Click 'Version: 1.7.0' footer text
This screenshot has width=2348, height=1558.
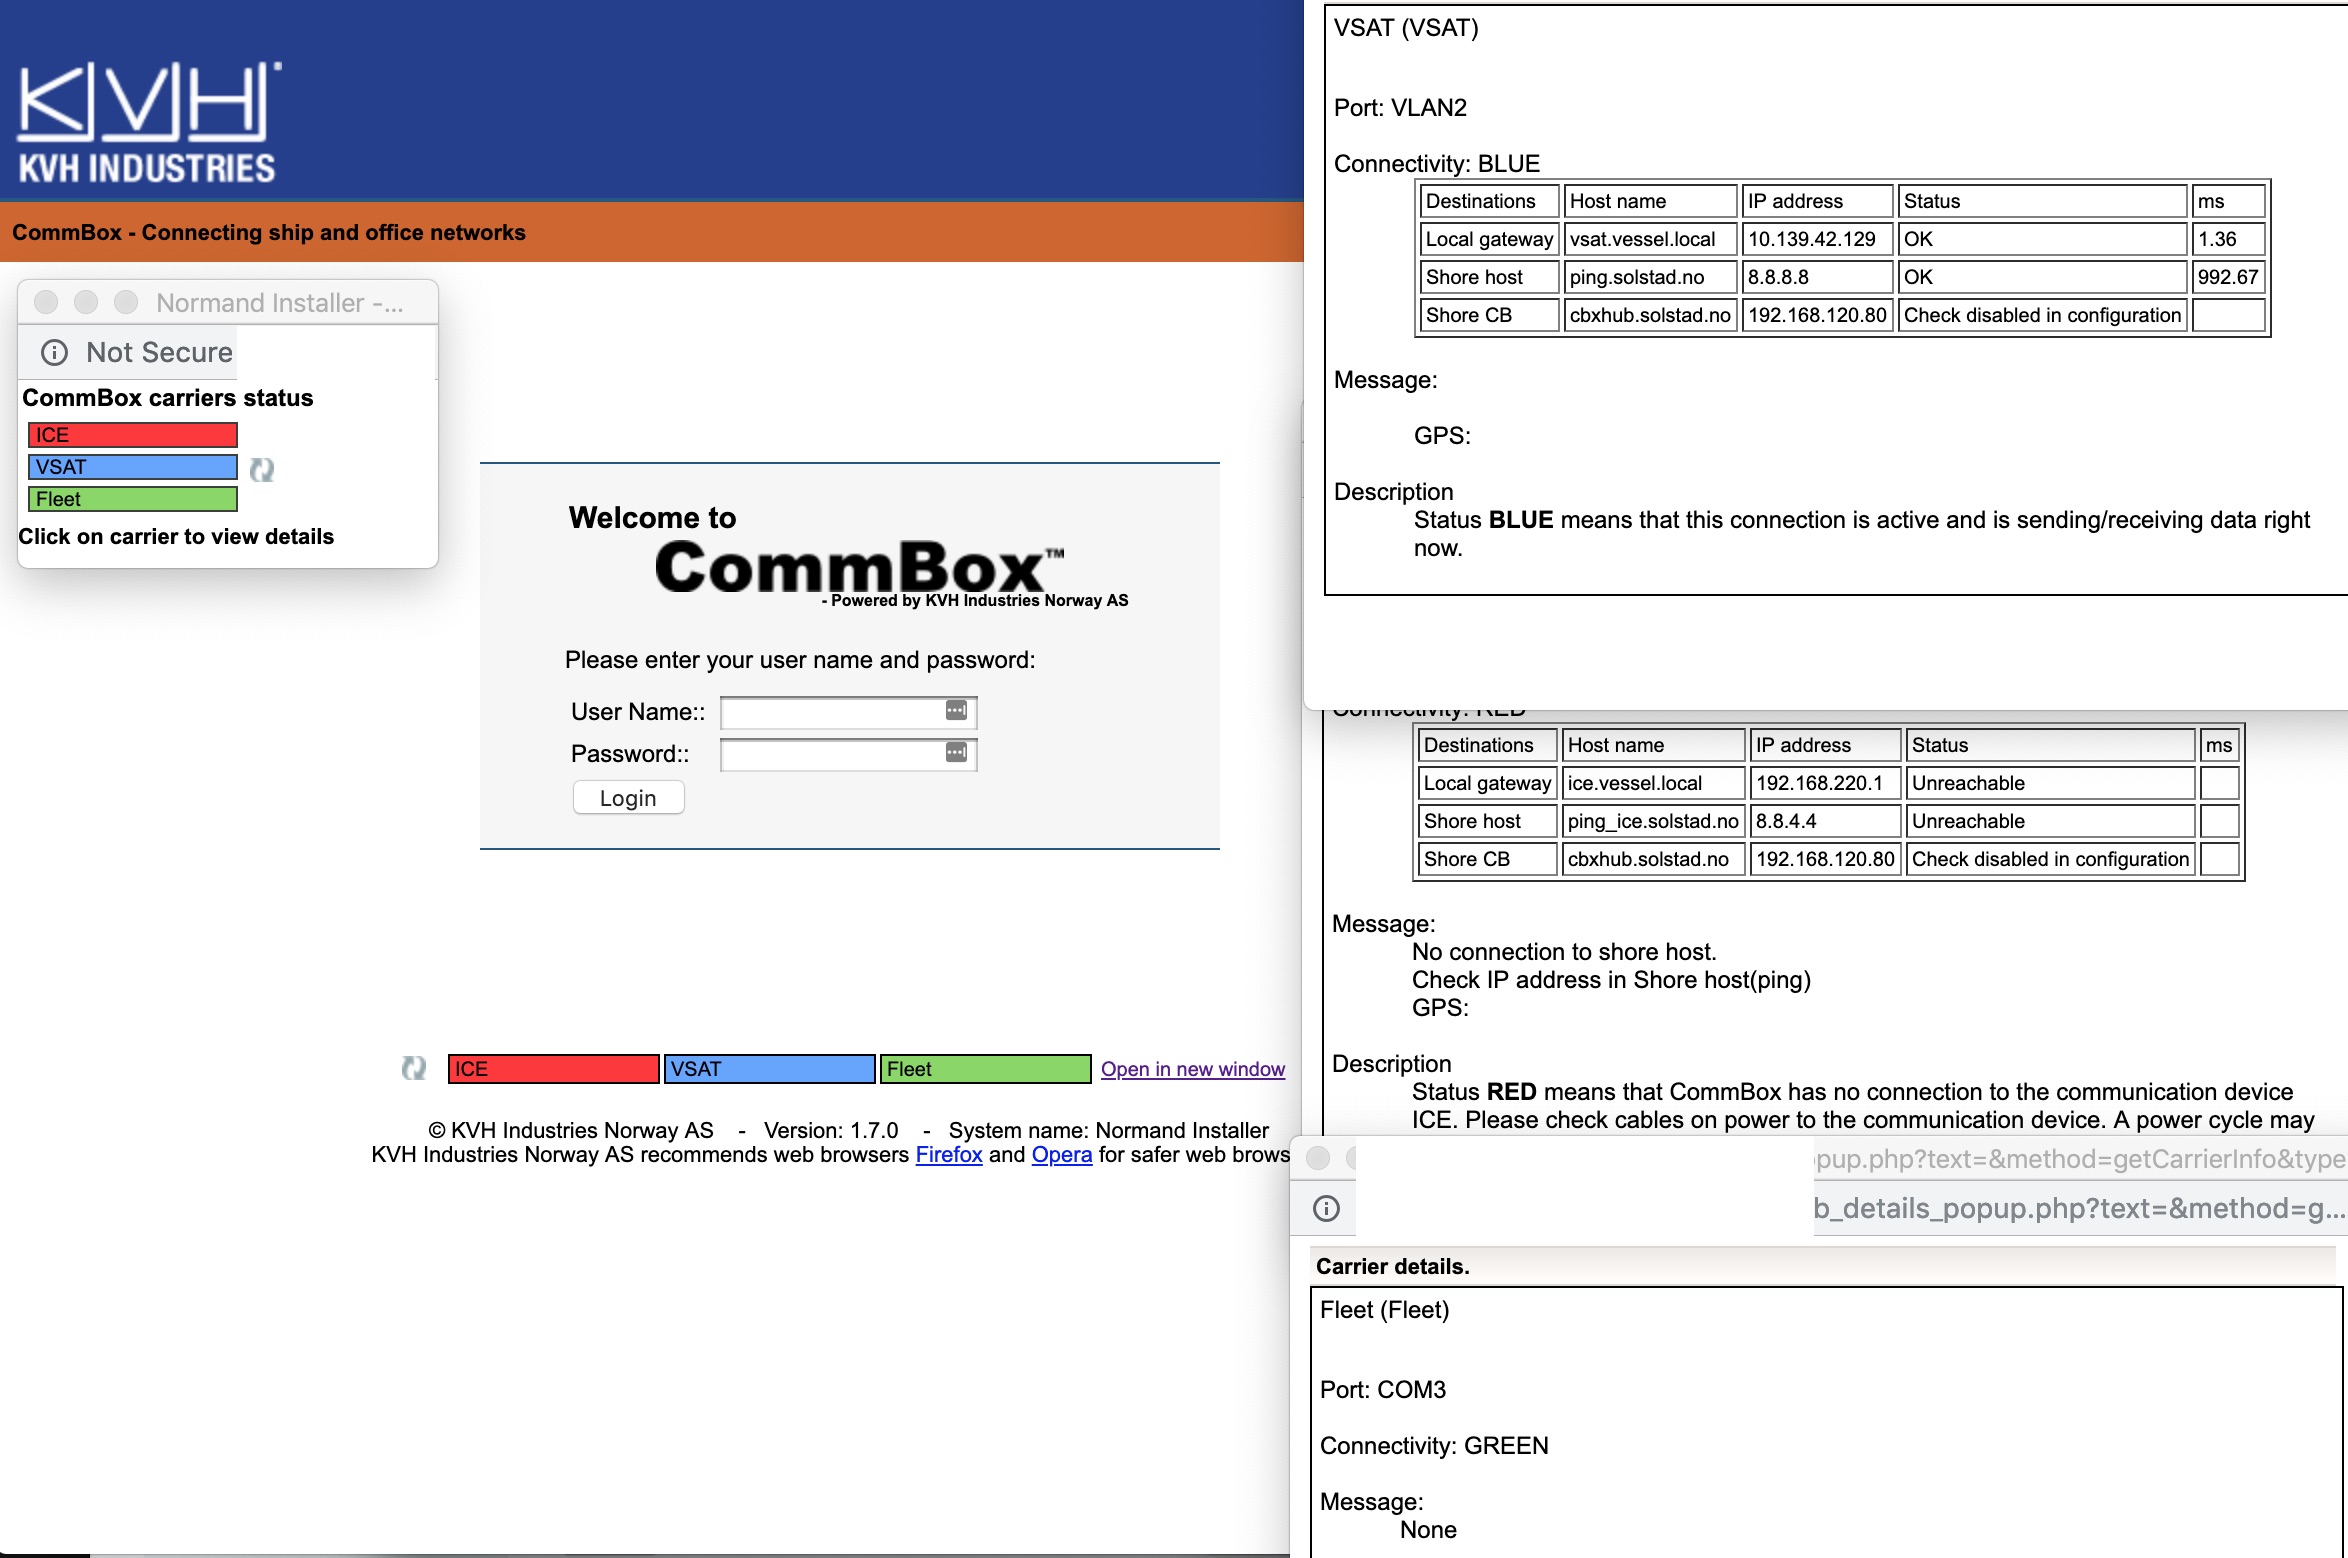[831, 1130]
